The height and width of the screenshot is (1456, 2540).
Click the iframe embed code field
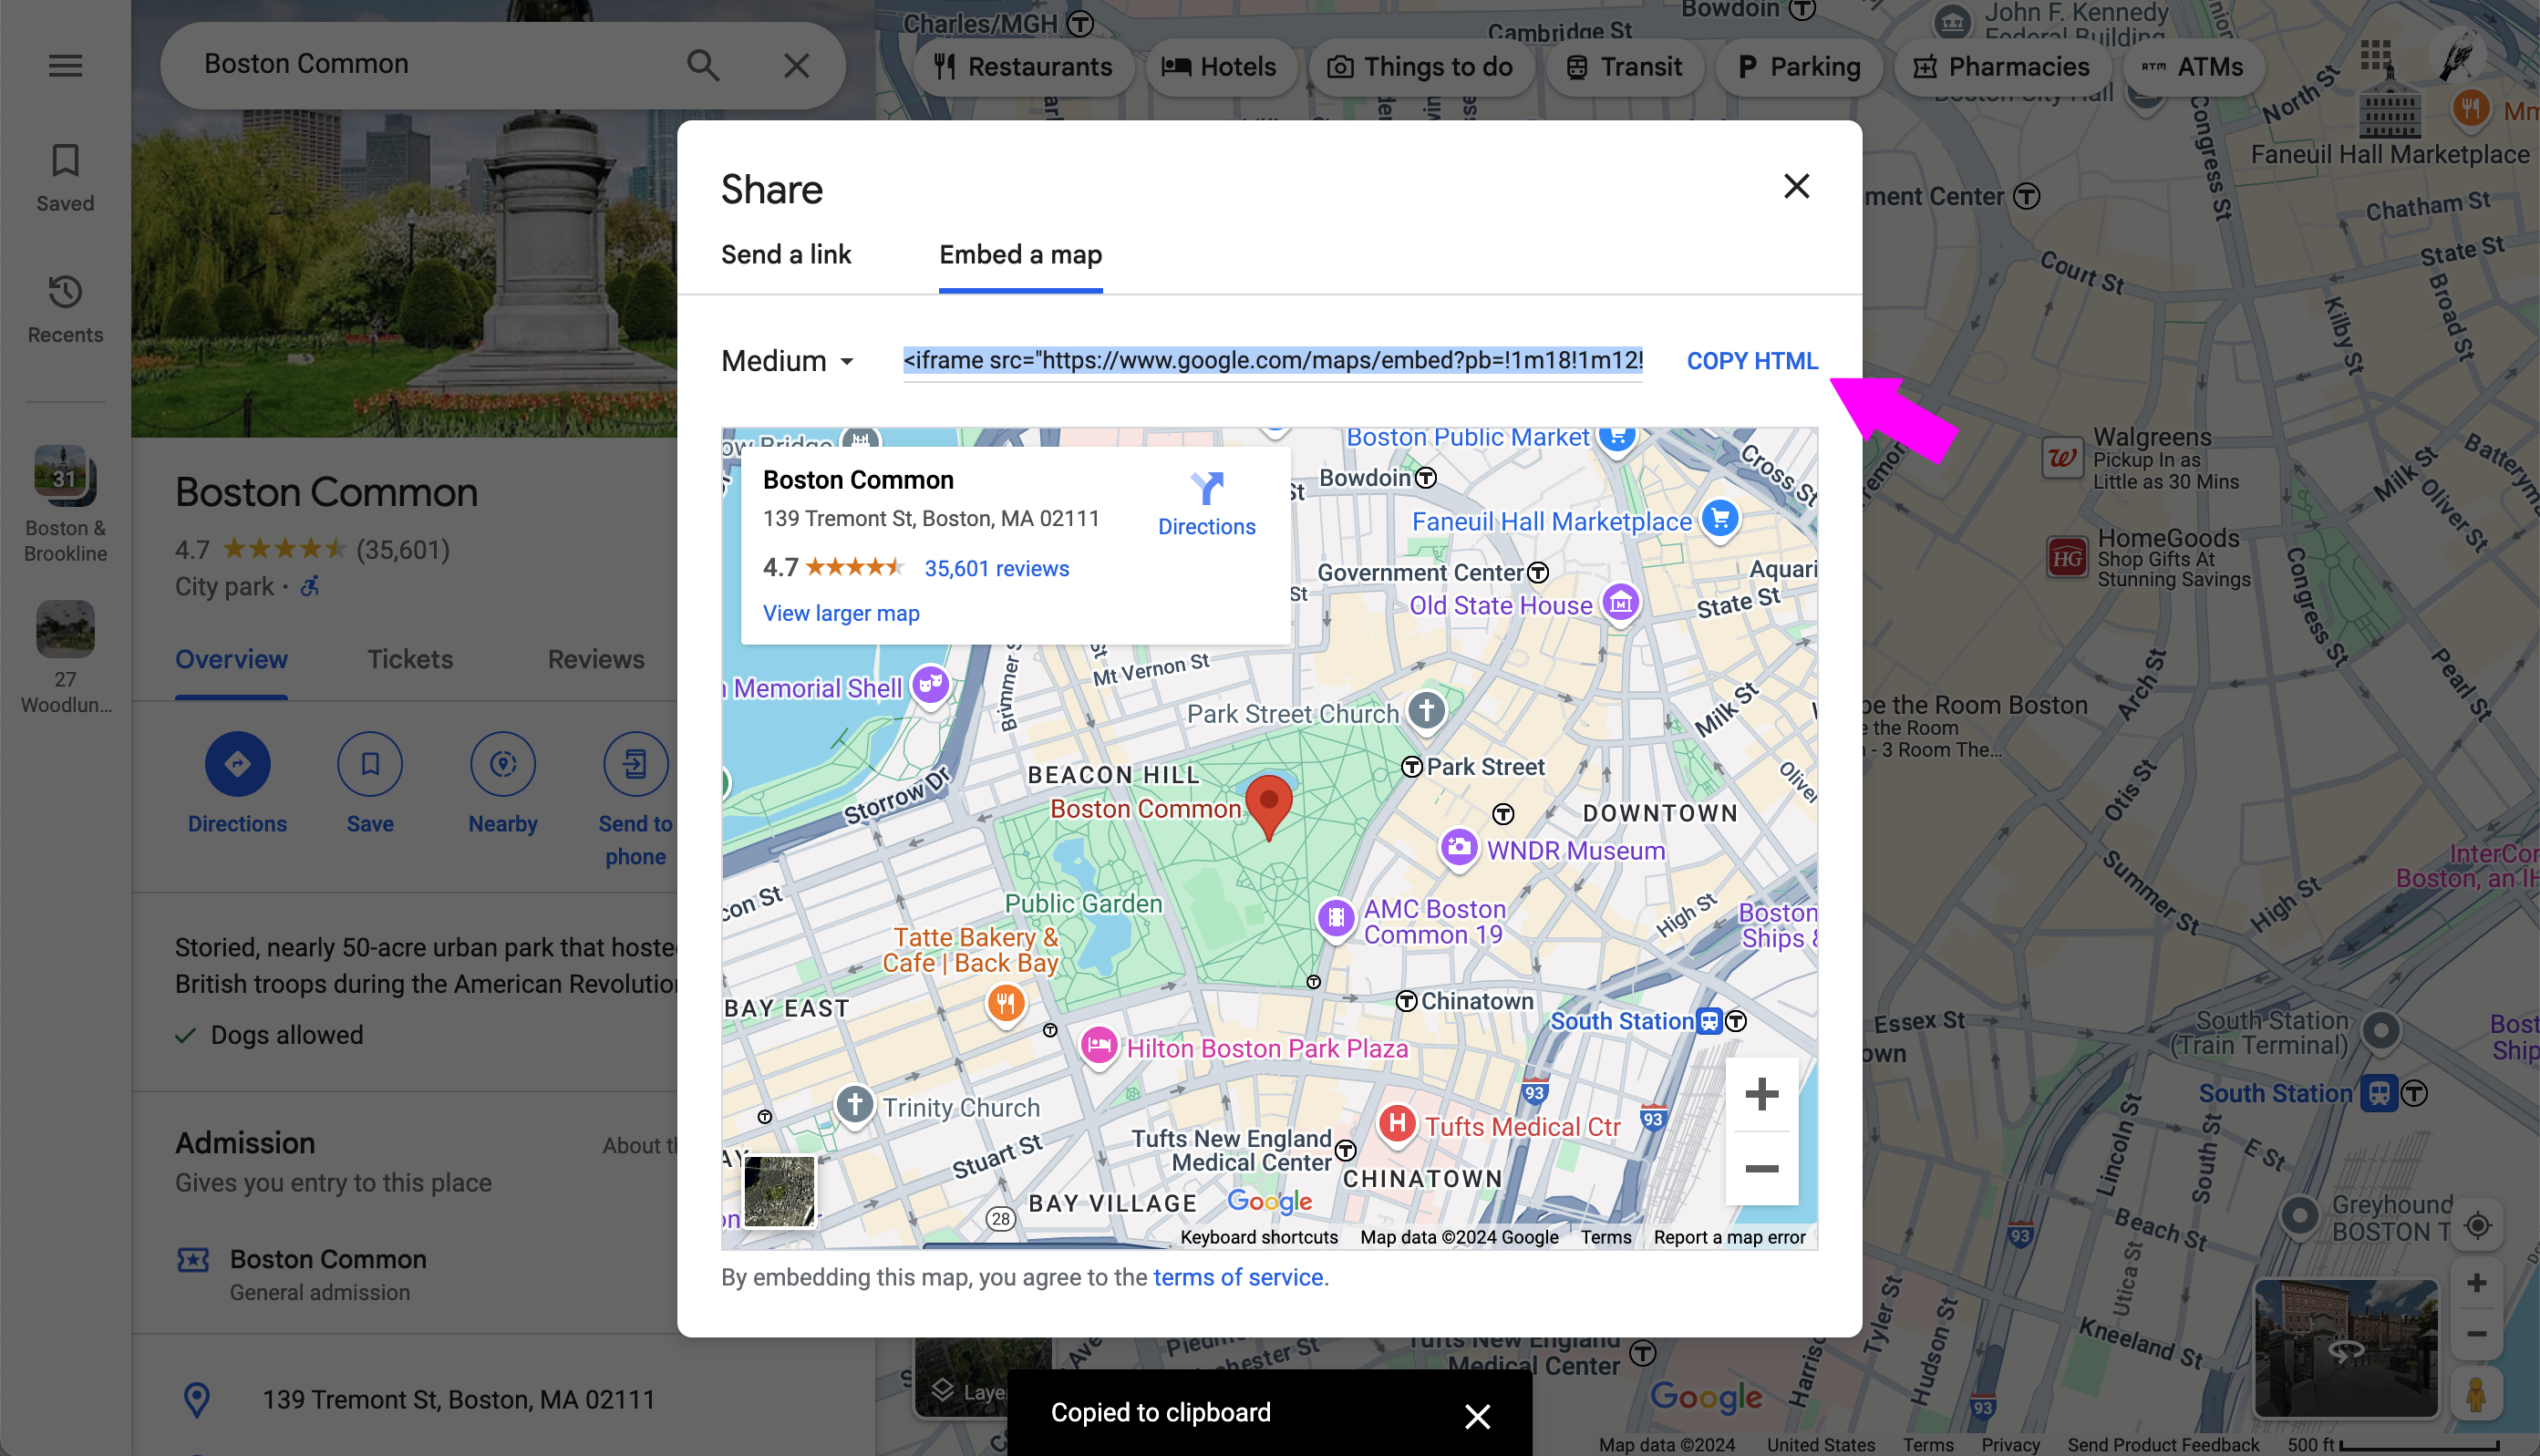1272,361
